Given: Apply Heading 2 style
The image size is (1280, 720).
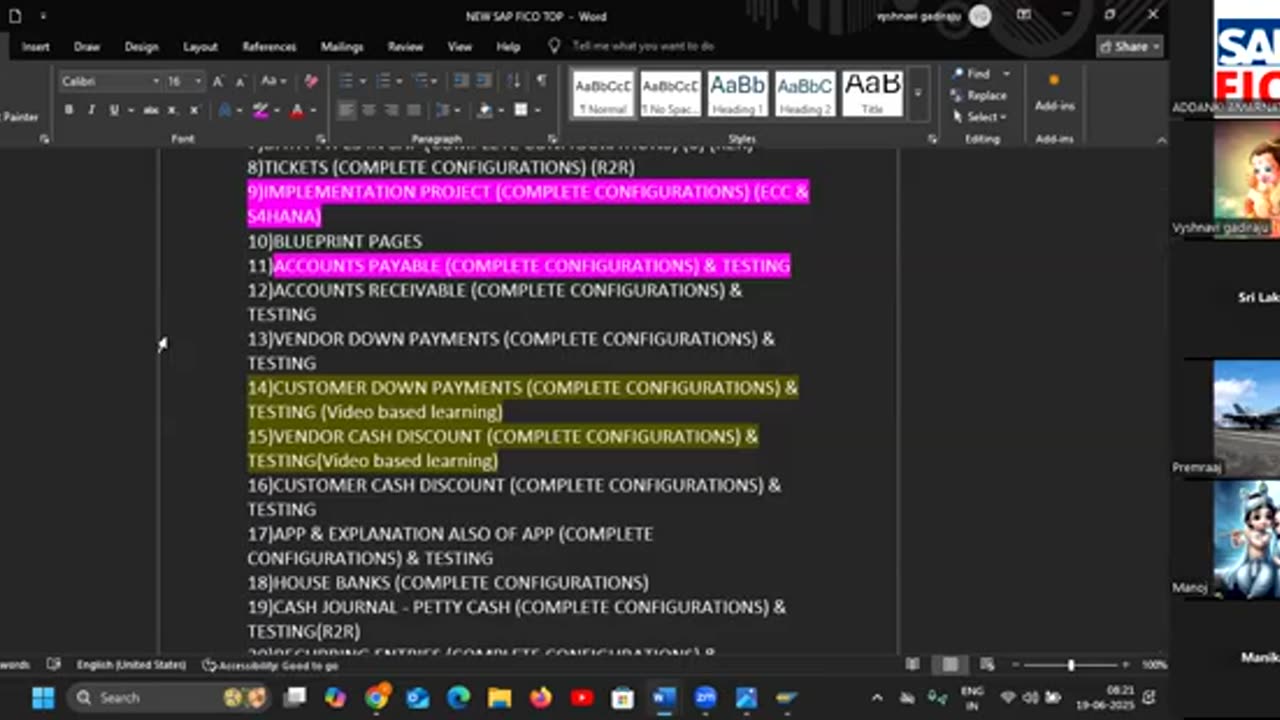Looking at the screenshot, I should [804, 93].
